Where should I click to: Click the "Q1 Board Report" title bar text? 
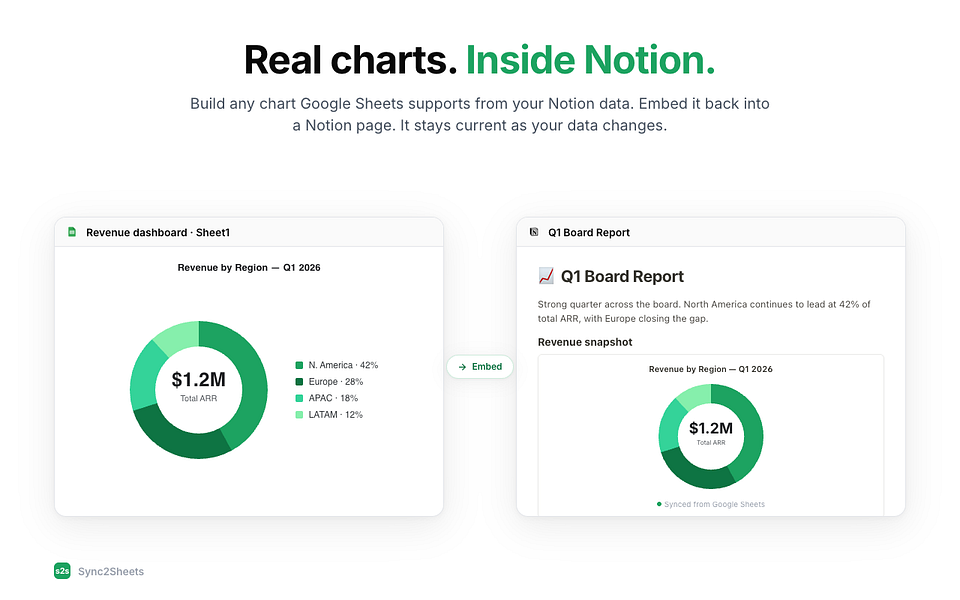pyautogui.click(x=589, y=233)
